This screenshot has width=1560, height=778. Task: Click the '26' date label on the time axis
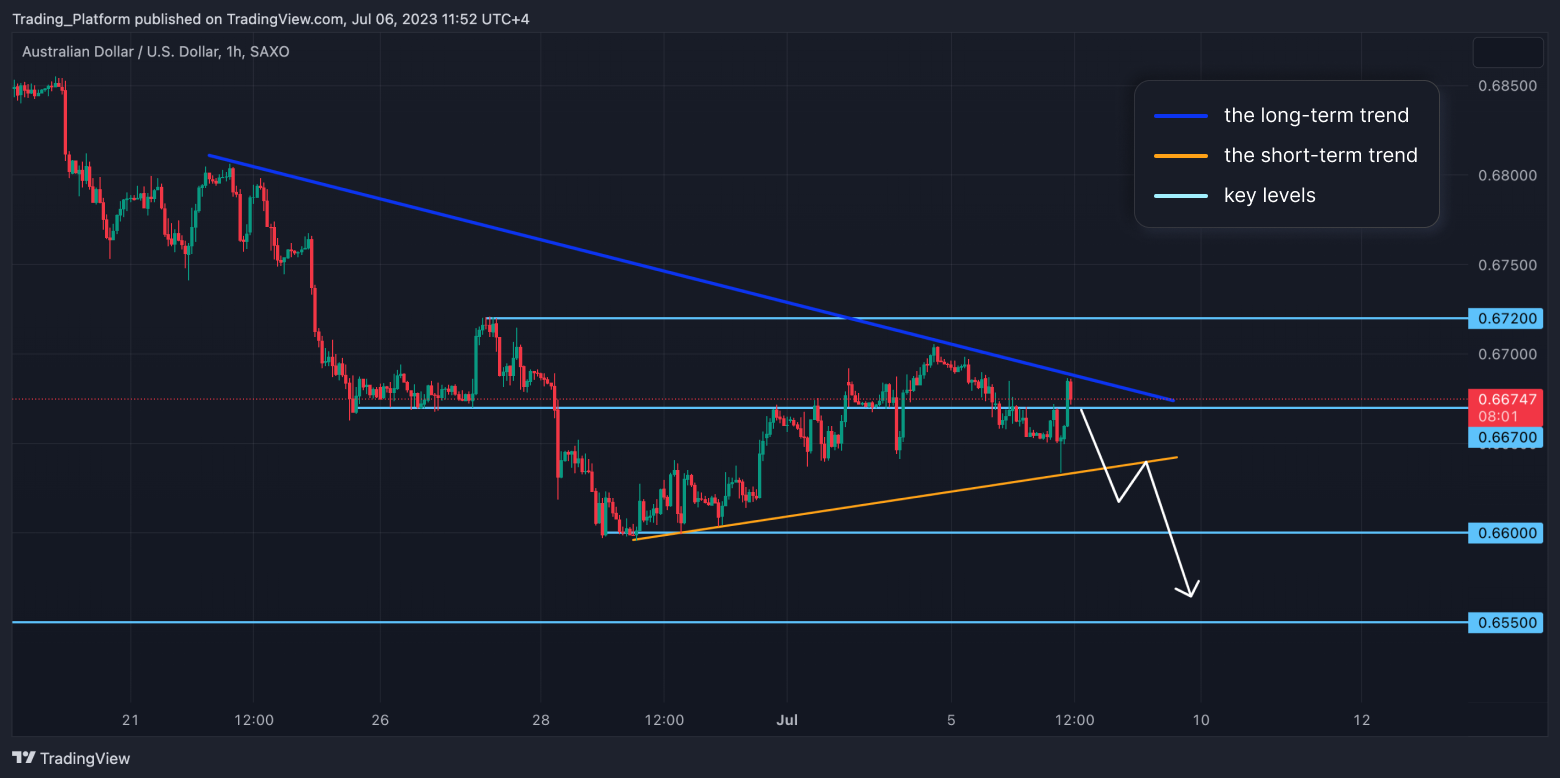pos(379,720)
